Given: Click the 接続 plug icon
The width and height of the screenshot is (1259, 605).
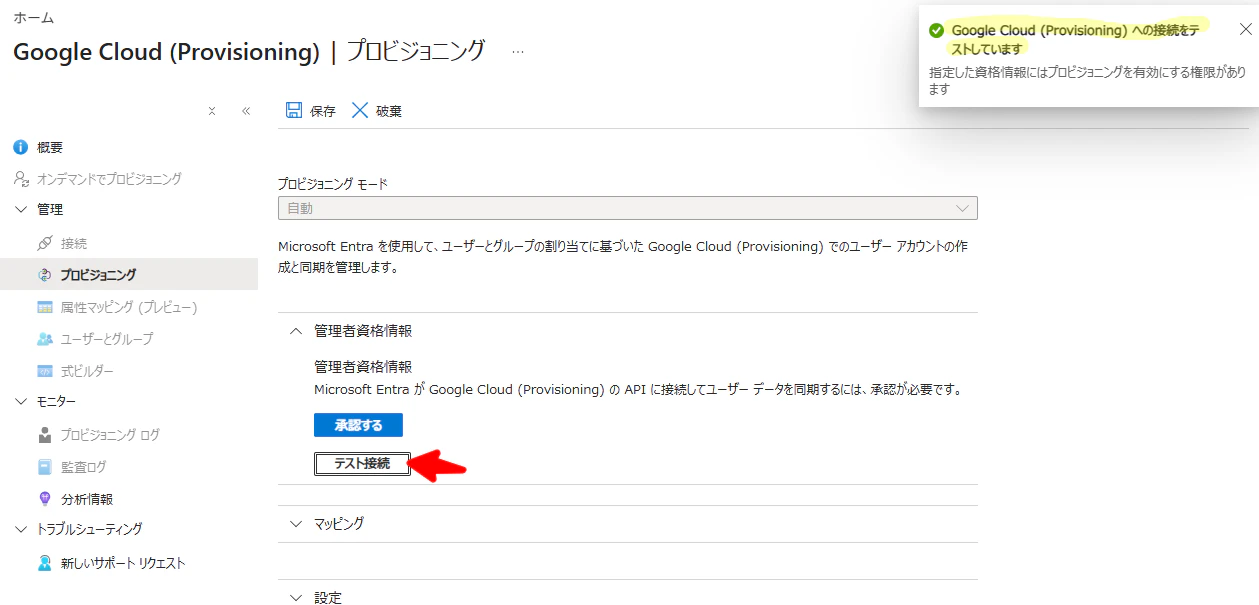Looking at the screenshot, I should click(x=45, y=243).
